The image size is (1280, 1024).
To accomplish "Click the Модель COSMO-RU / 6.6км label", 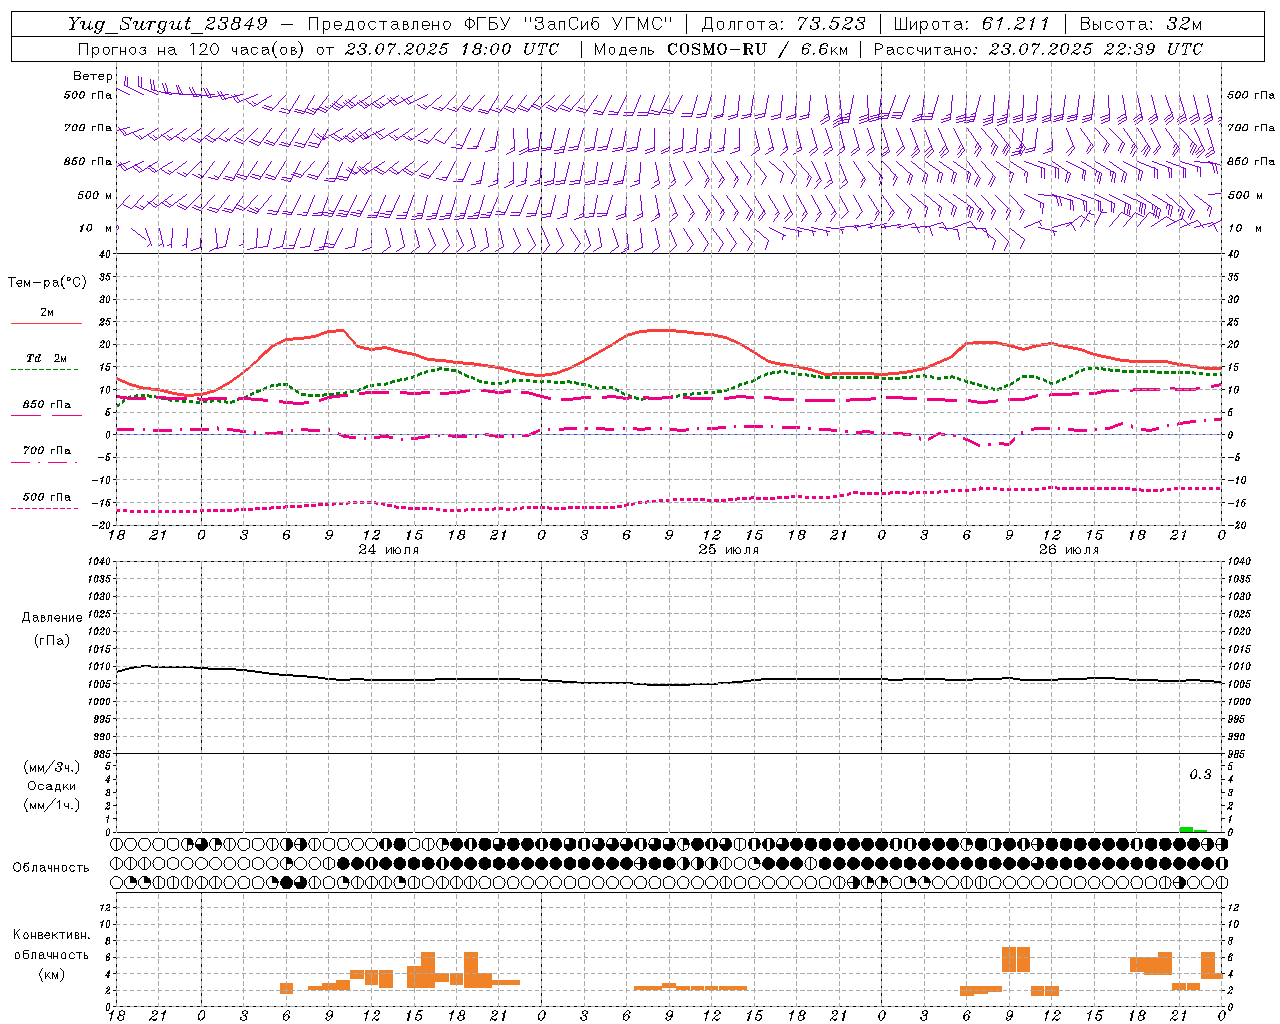I will 721,49.
